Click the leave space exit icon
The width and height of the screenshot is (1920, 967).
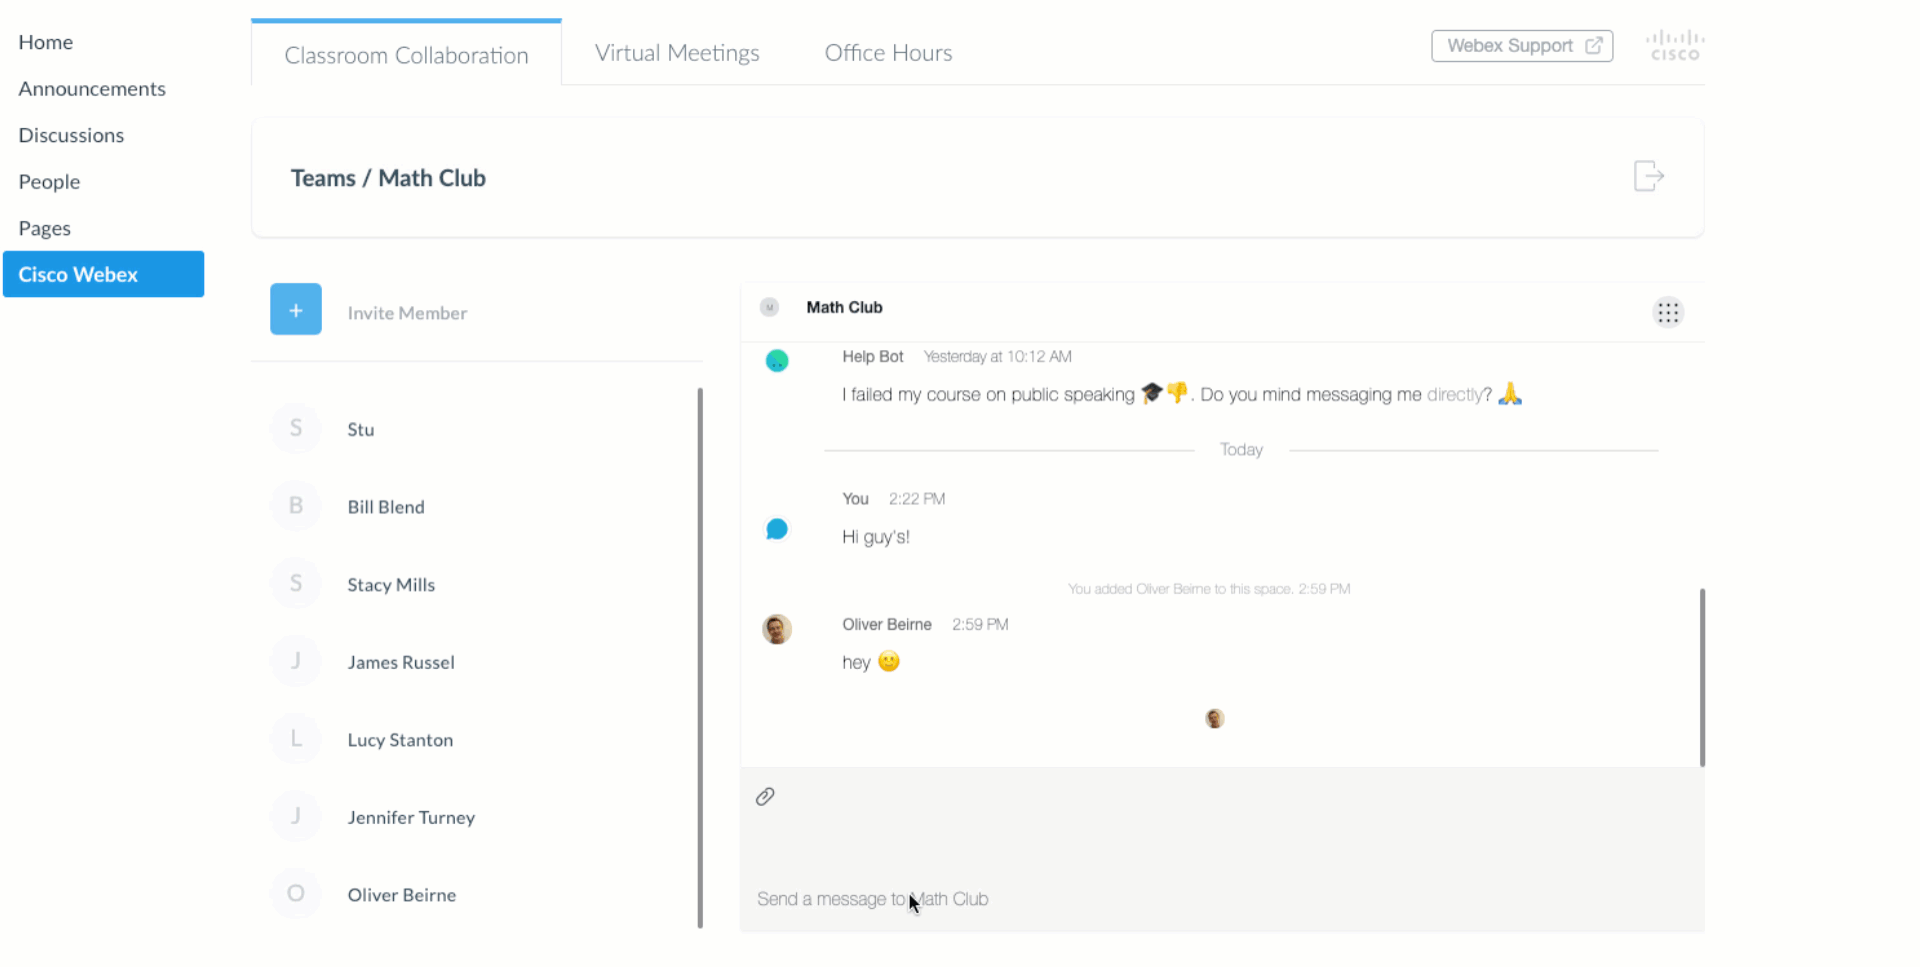tap(1648, 176)
